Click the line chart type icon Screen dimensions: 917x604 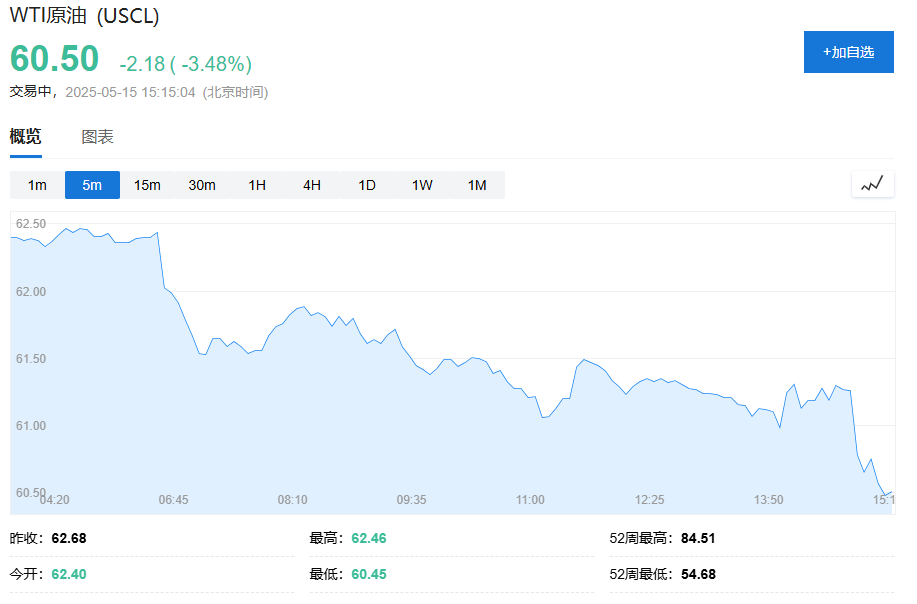click(x=872, y=184)
